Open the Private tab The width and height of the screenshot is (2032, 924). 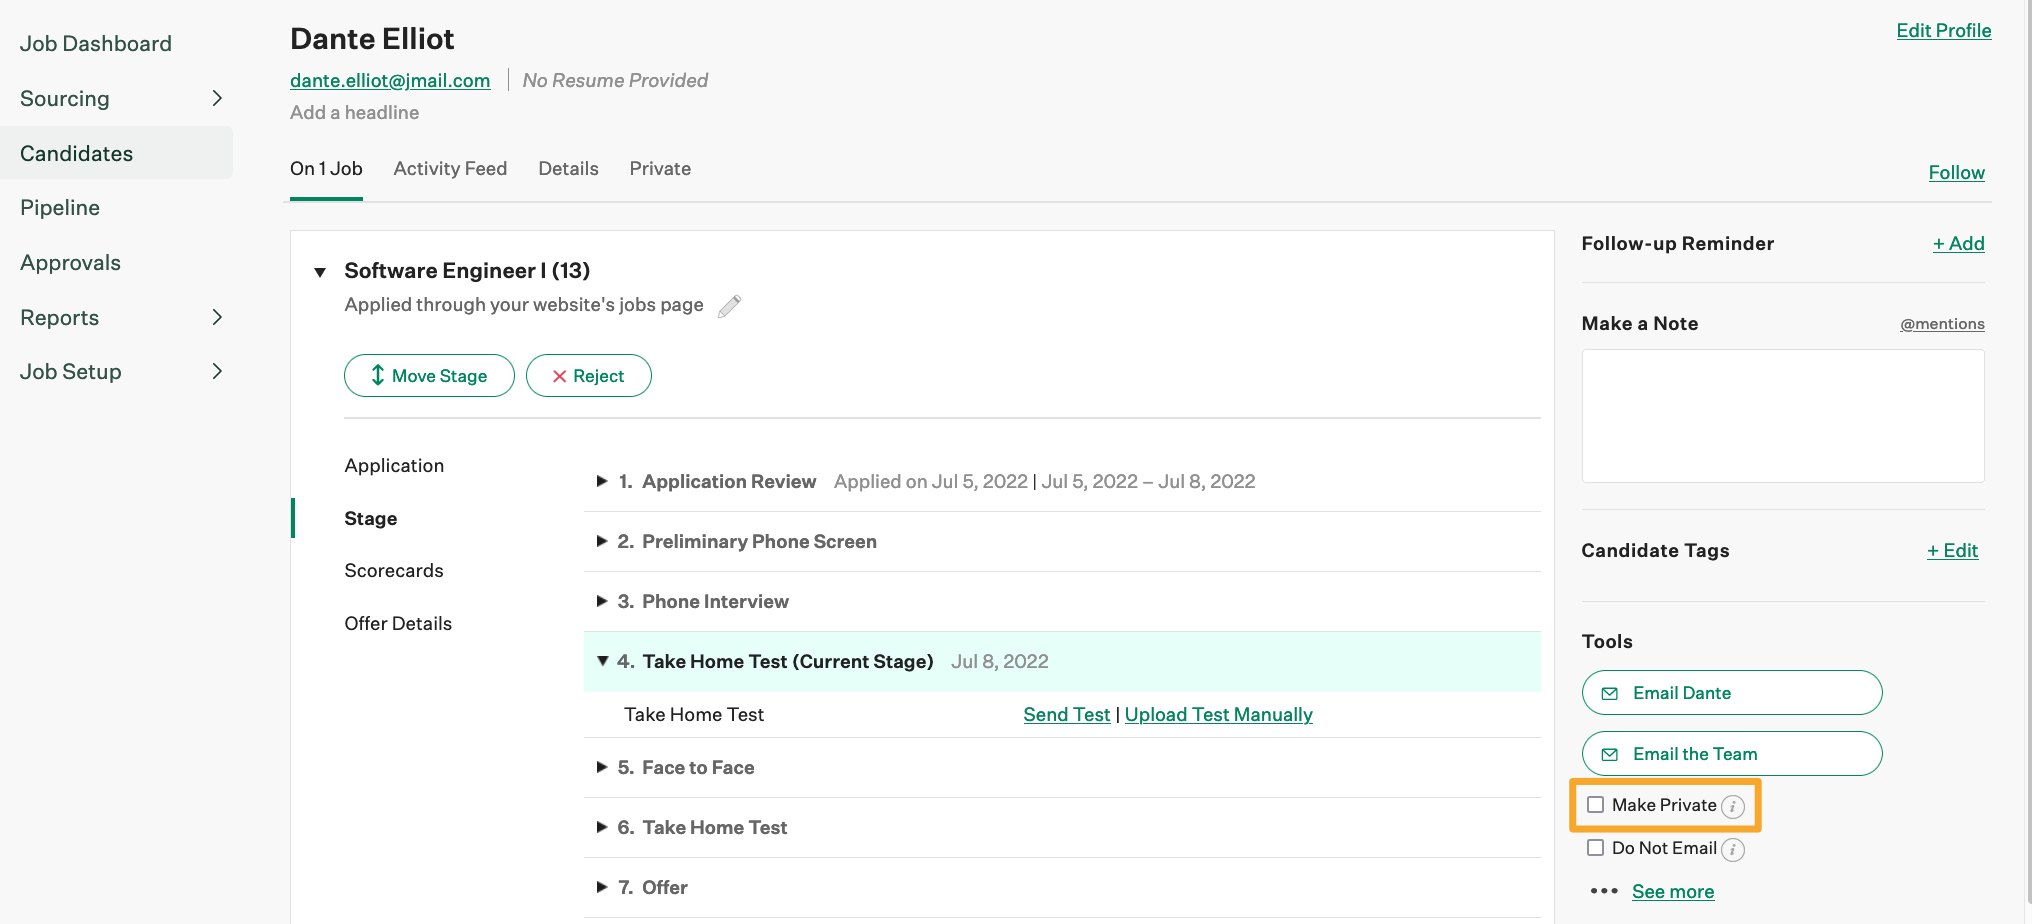point(660,169)
